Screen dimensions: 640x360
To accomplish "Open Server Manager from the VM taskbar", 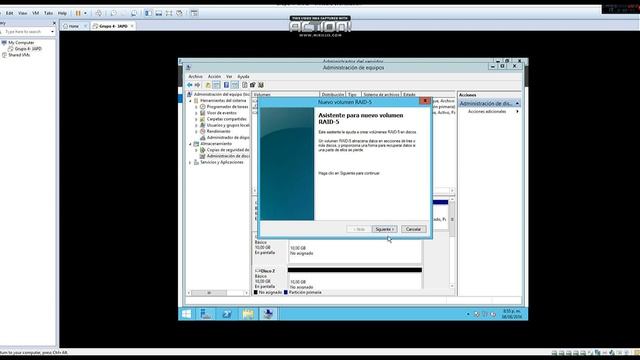I will [x=206, y=314].
